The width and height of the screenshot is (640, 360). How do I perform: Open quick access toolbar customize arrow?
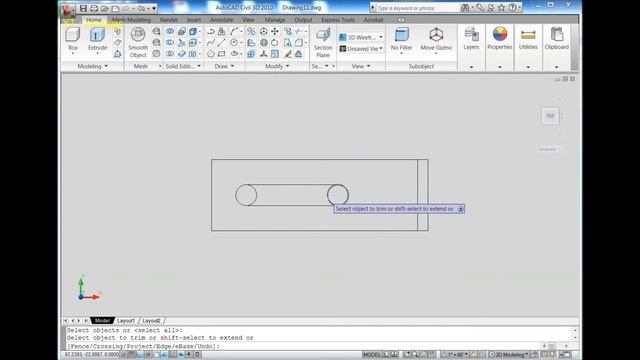[x=154, y=8]
